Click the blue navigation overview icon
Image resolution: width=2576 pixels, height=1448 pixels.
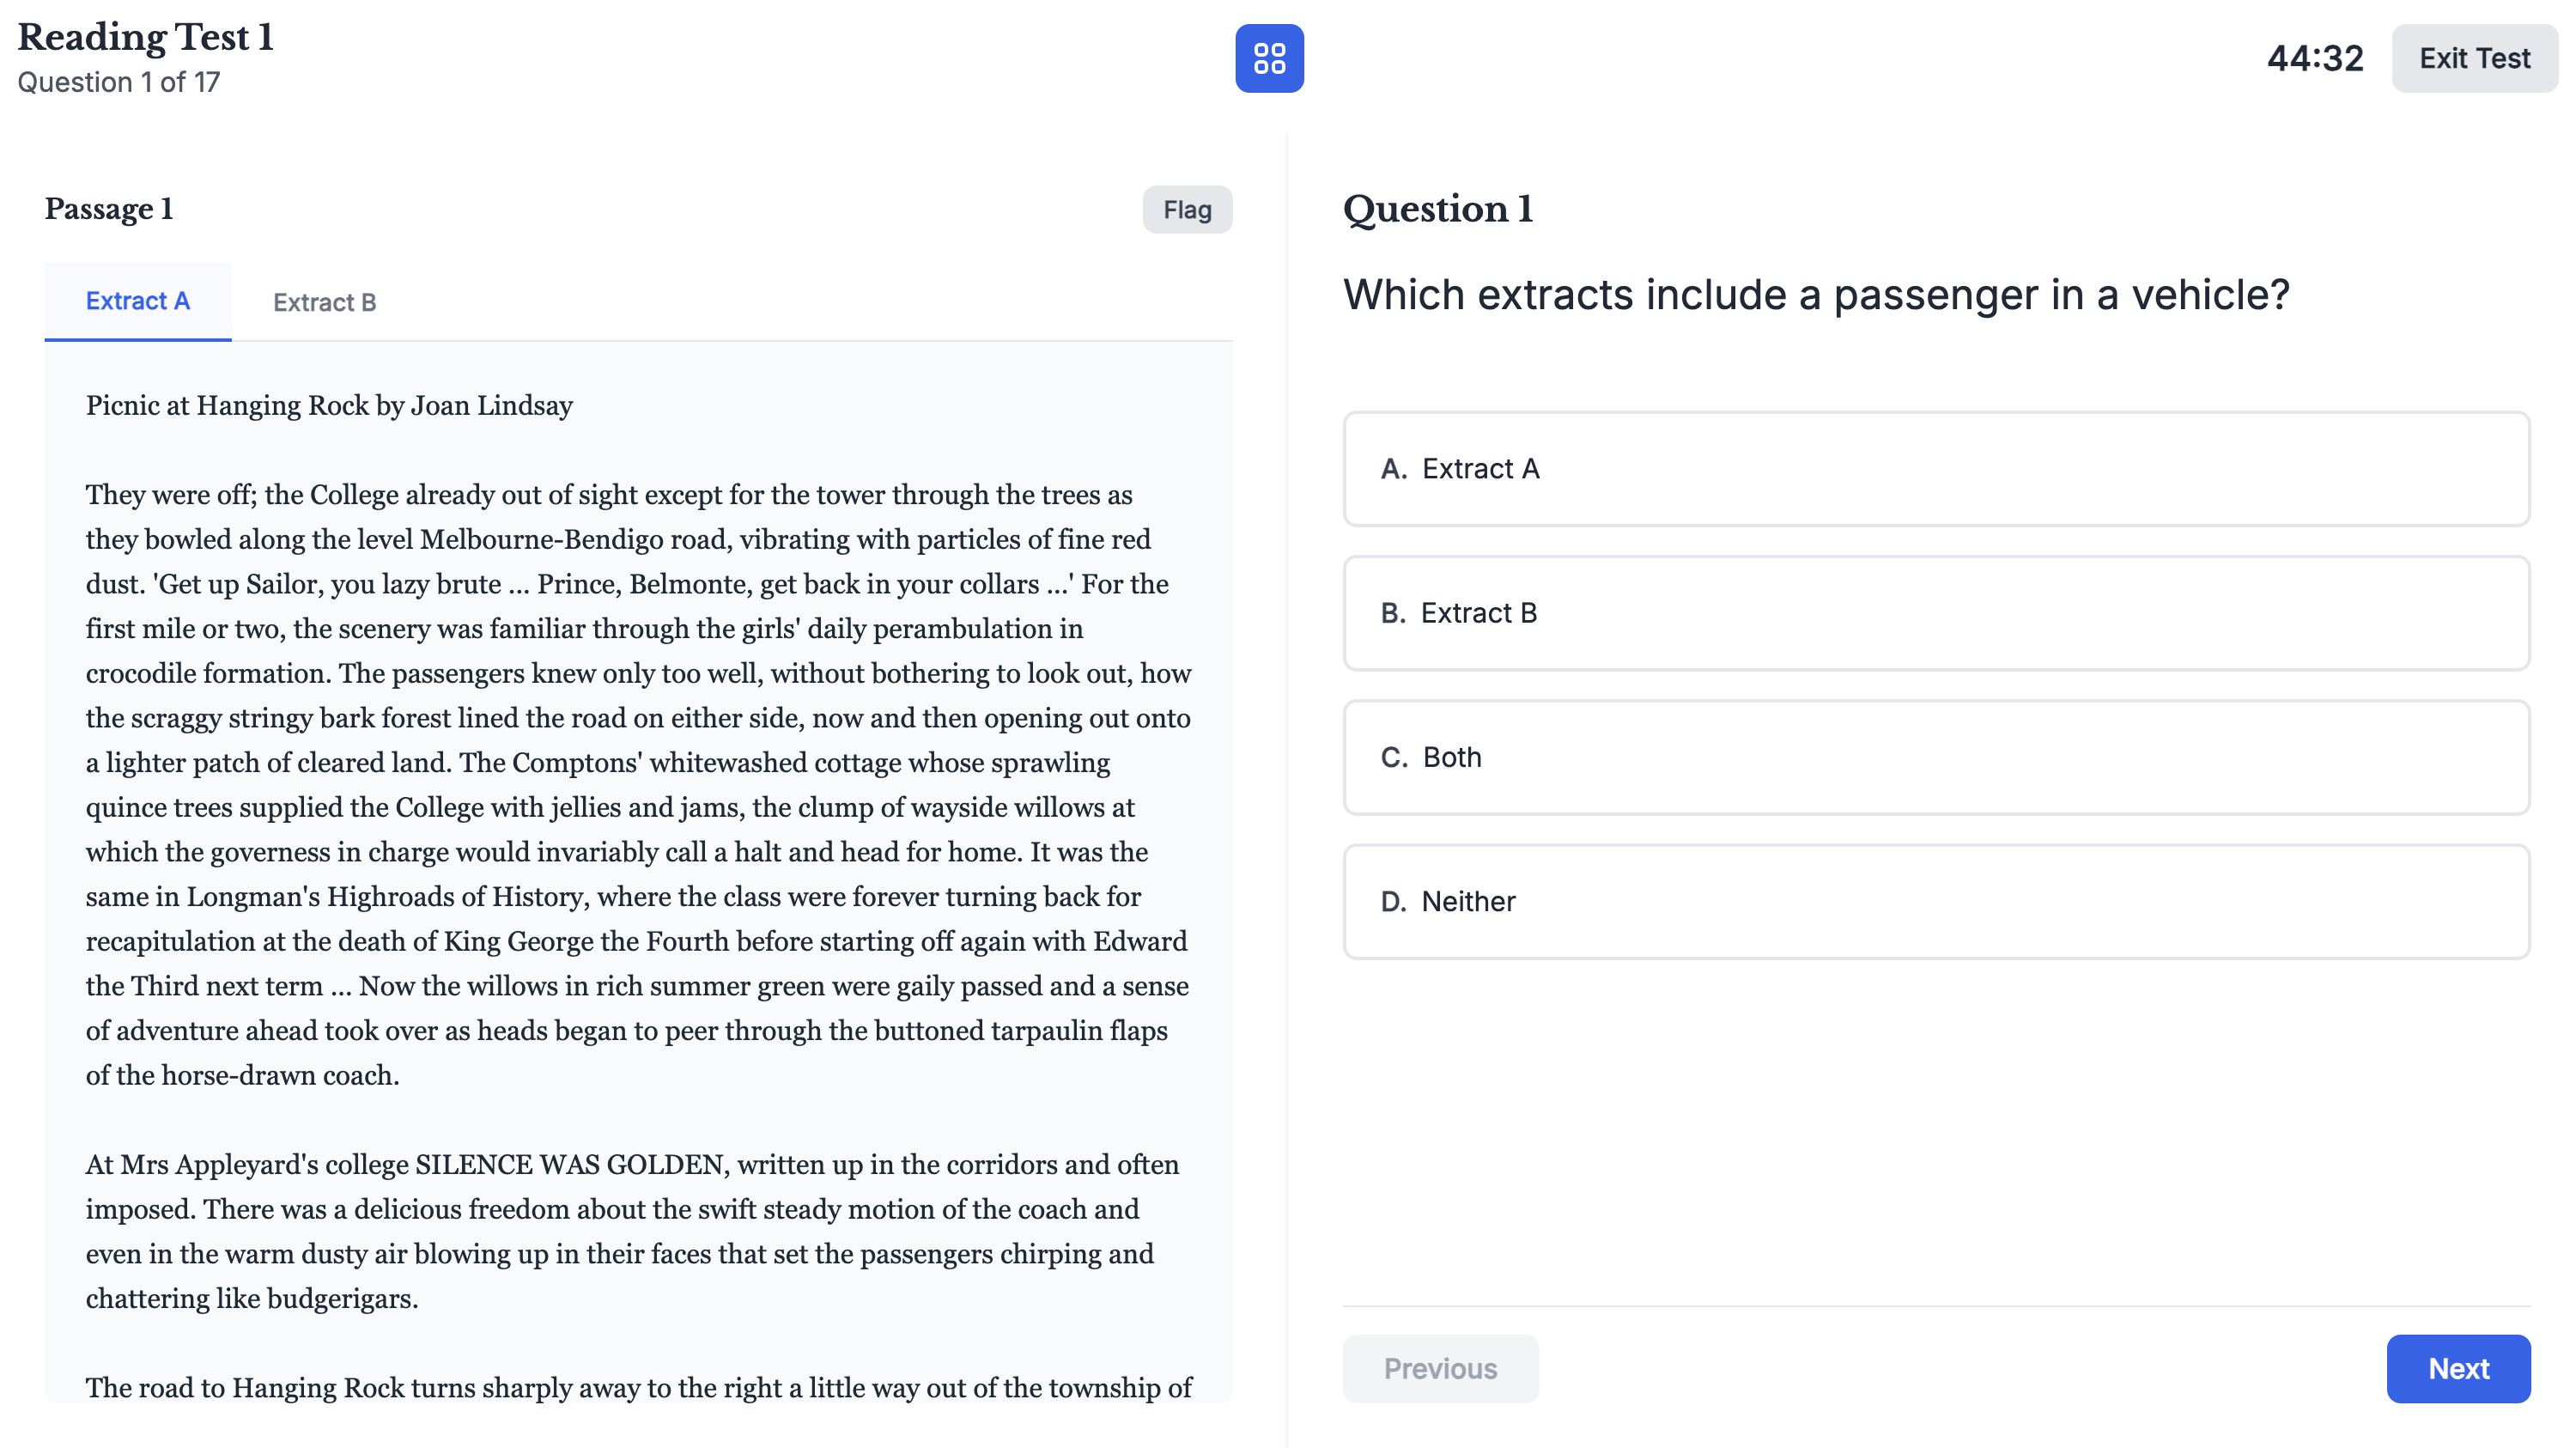pyautogui.click(x=1271, y=58)
